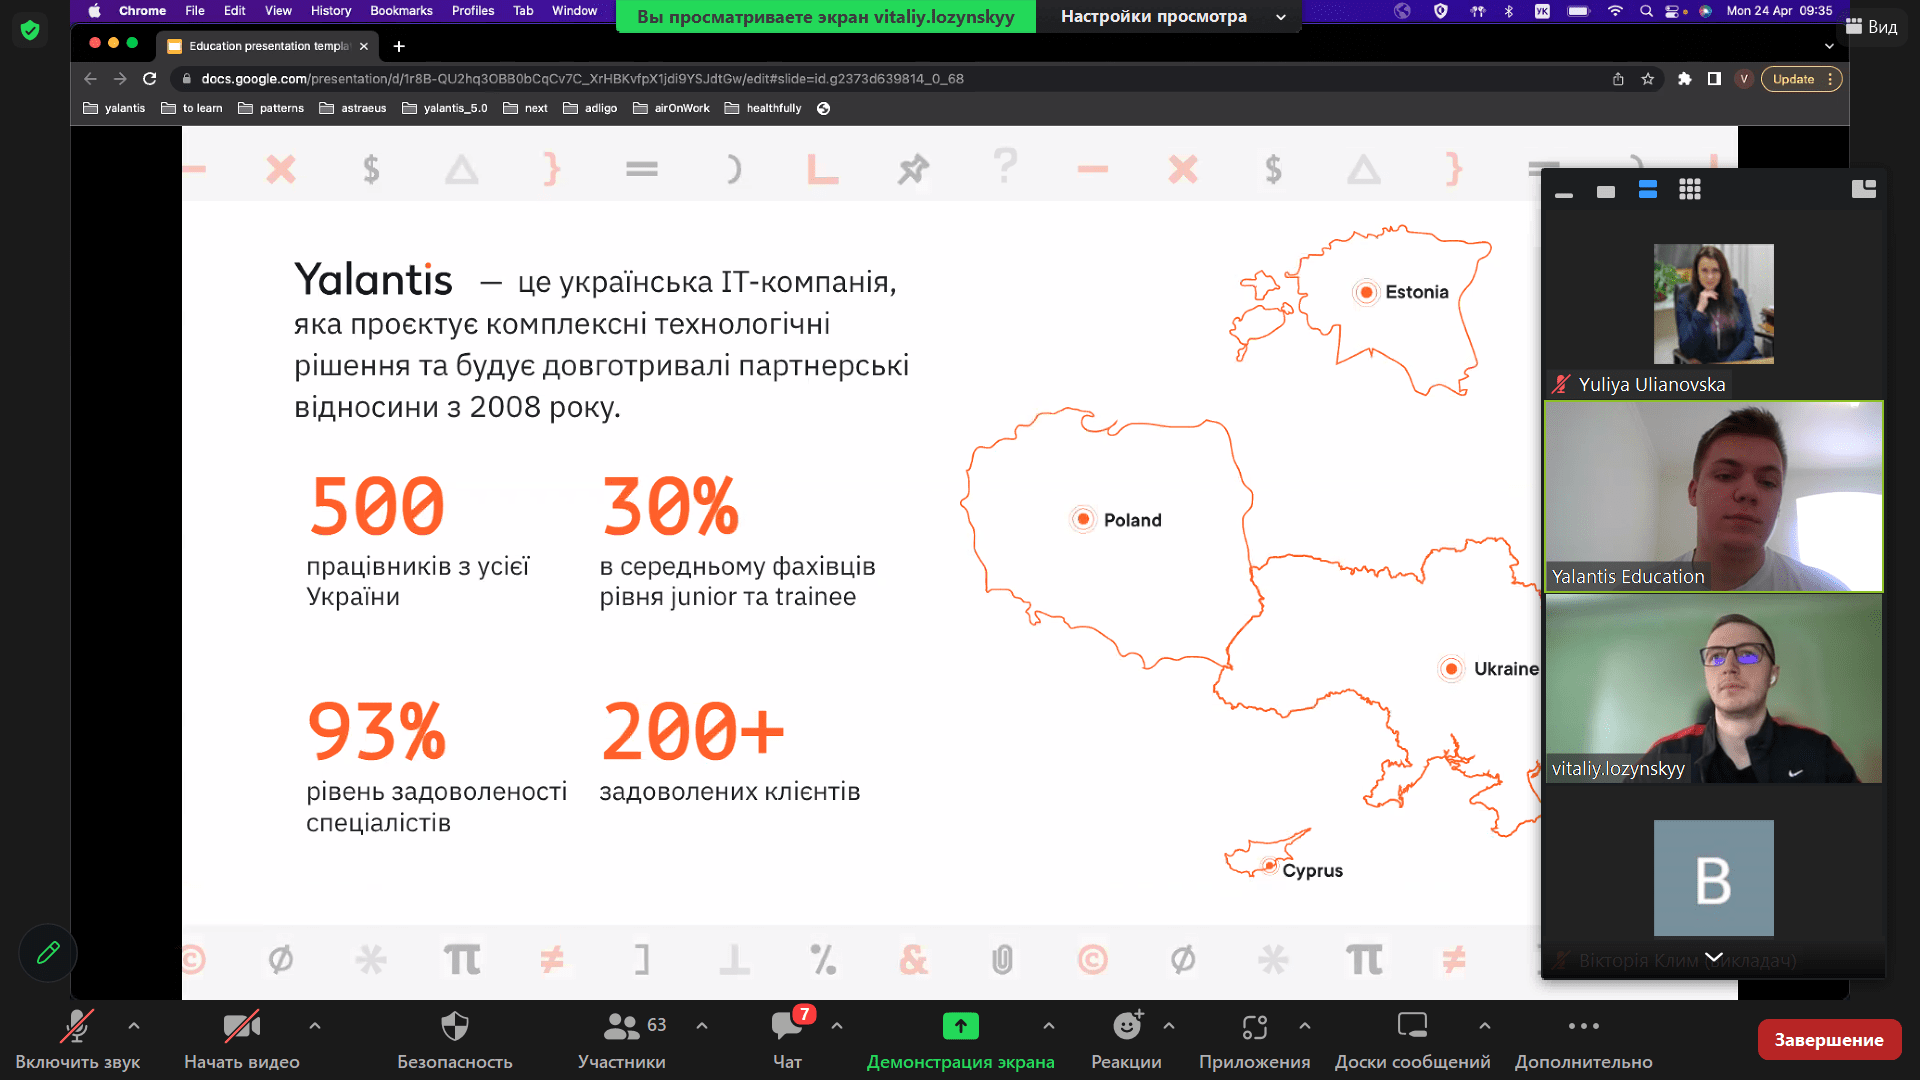Go back with browser back arrow
Image resolution: width=1920 pixels, height=1080 pixels.
(91, 79)
